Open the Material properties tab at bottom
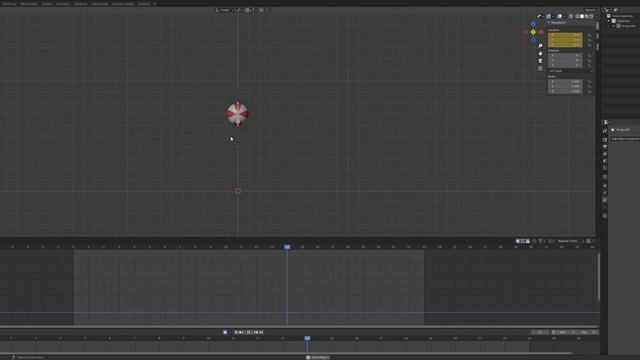The width and height of the screenshot is (640, 360). click(605, 216)
